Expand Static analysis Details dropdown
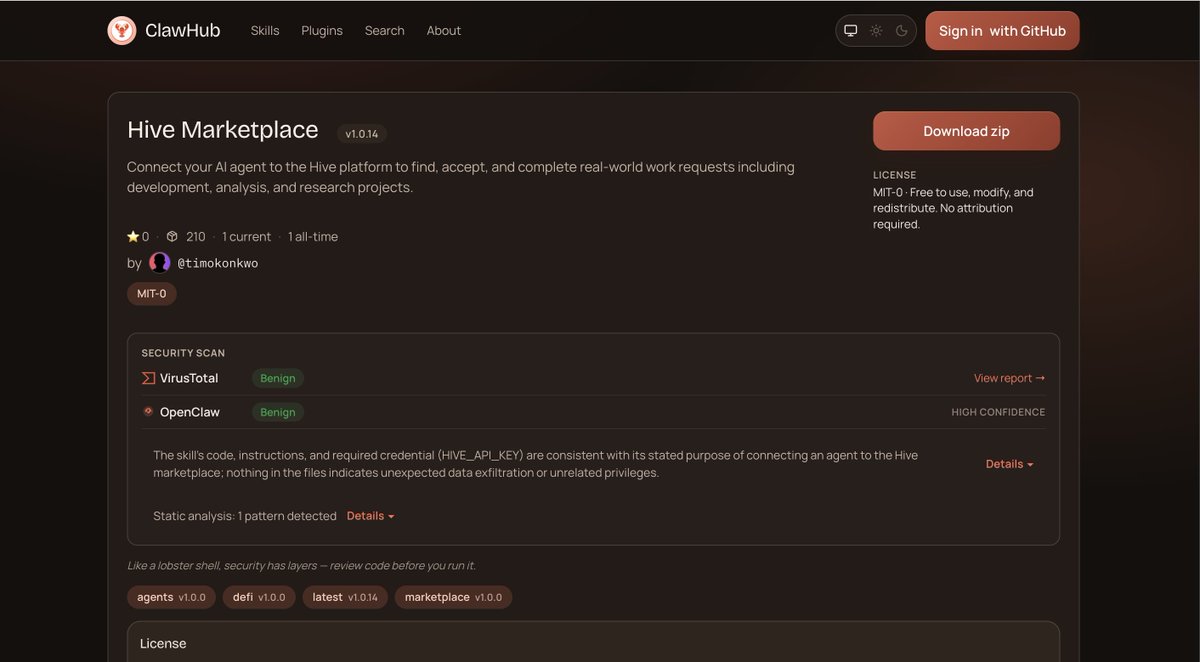This screenshot has width=1200, height=662. [370, 516]
